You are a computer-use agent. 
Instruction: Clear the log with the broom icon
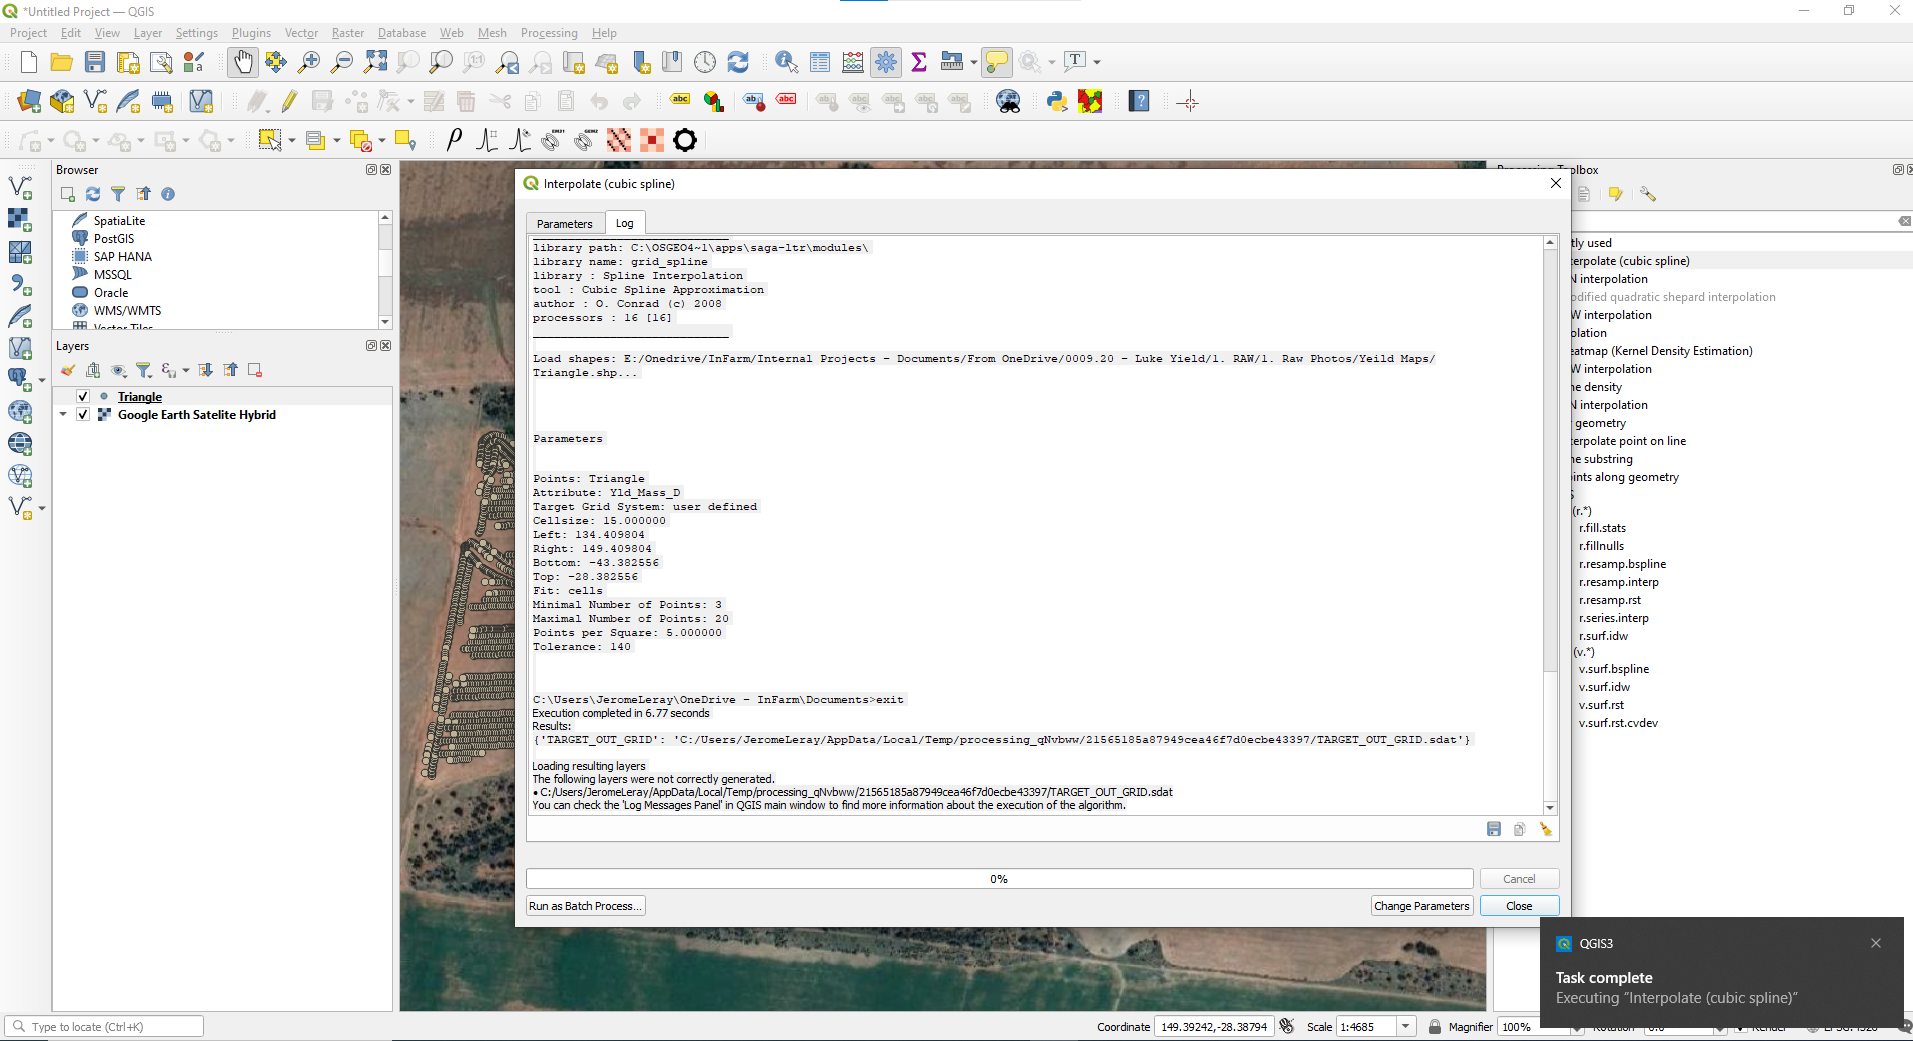[x=1546, y=829]
